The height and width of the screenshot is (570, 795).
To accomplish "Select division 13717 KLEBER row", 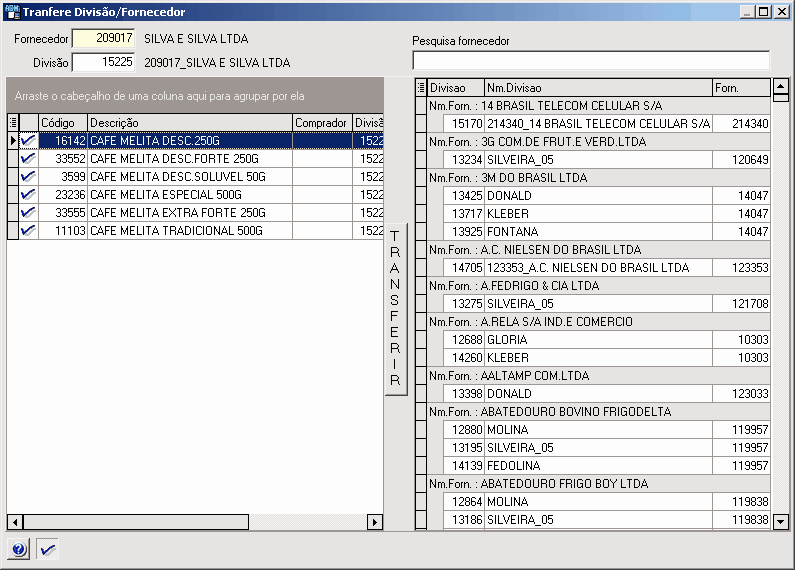I will pyautogui.click(x=607, y=213).
